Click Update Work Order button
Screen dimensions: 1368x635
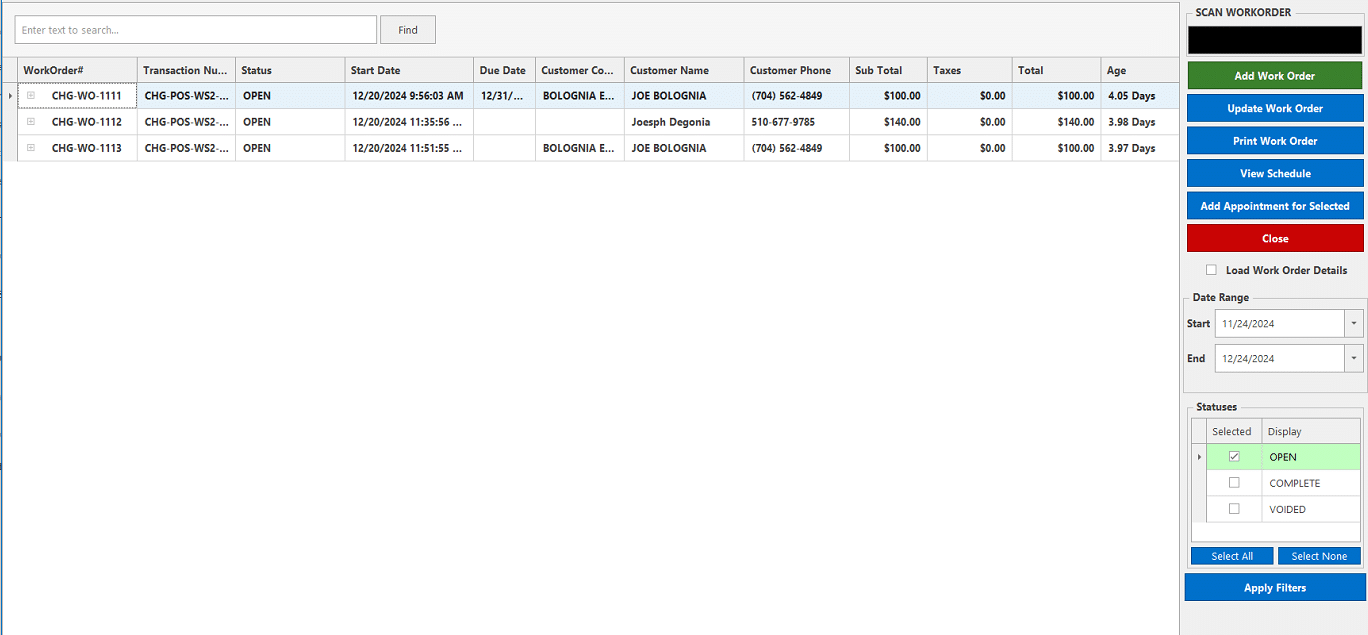(1275, 108)
